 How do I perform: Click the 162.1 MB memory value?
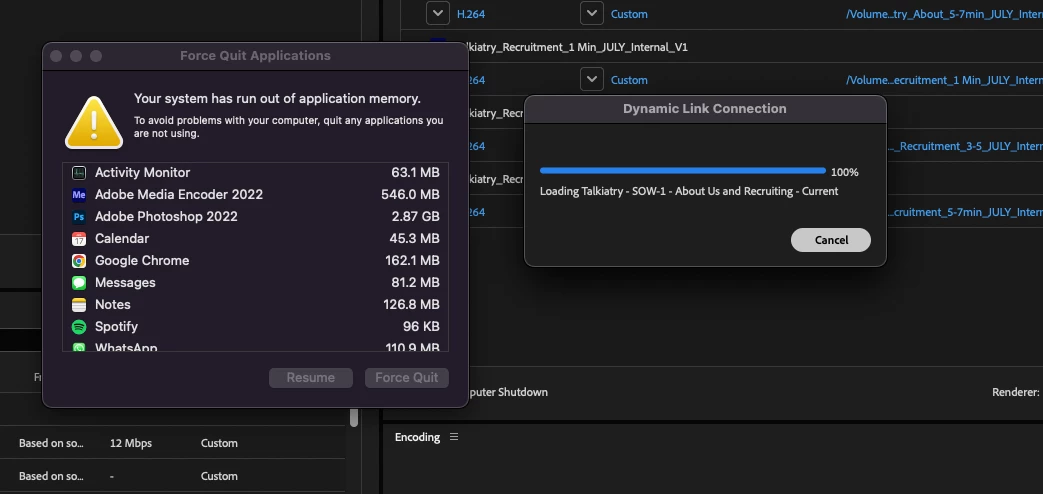(412, 261)
